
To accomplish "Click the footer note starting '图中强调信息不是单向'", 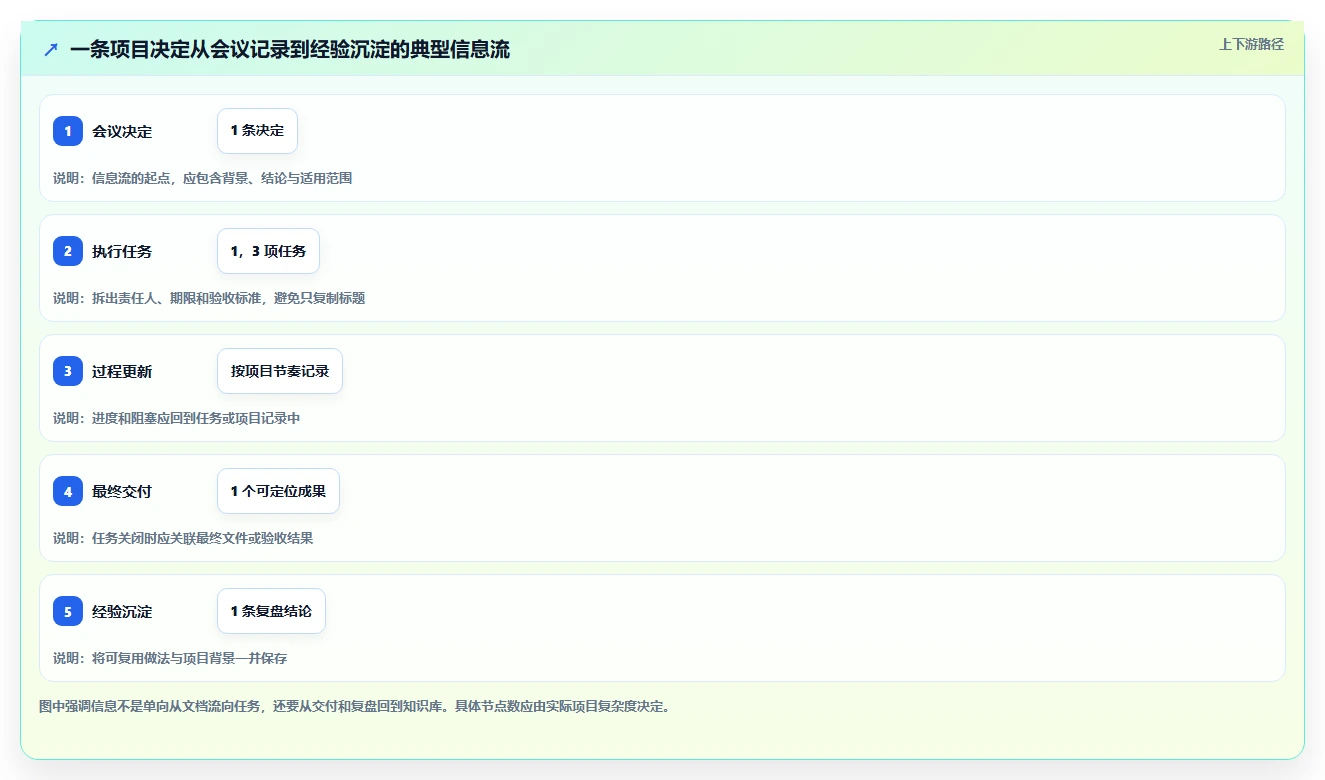I will pyautogui.click(x=354, y=706).
